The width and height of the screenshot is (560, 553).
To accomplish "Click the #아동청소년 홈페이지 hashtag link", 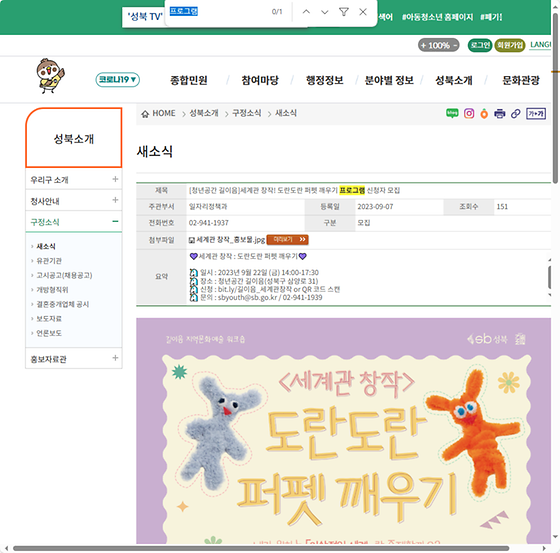I will point(437,17).
